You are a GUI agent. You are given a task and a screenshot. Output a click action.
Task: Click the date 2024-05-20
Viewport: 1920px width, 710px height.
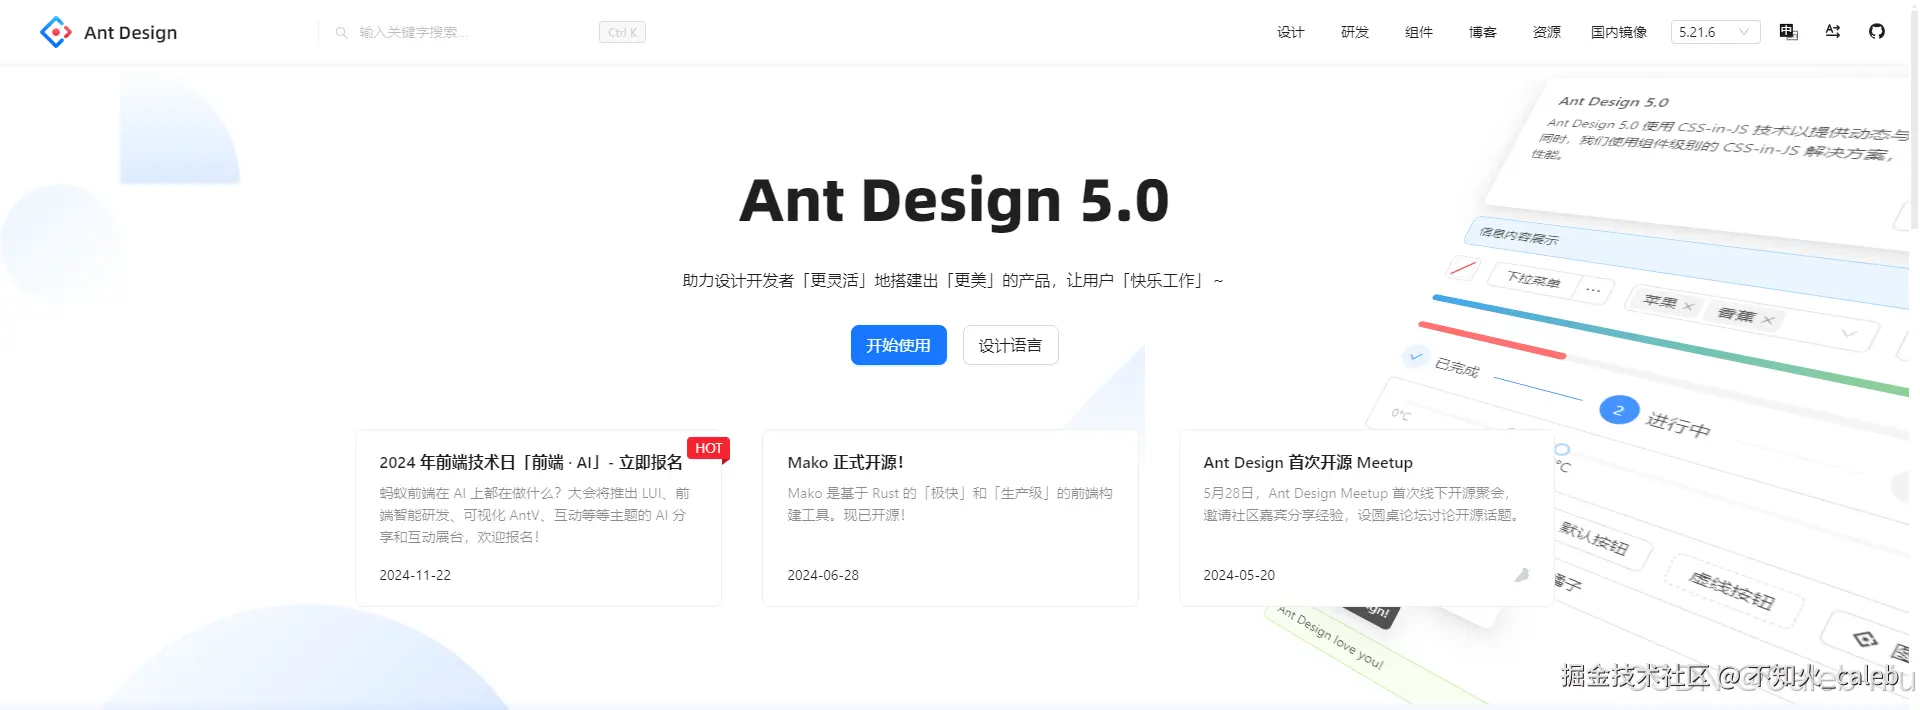coord(1239,575)
